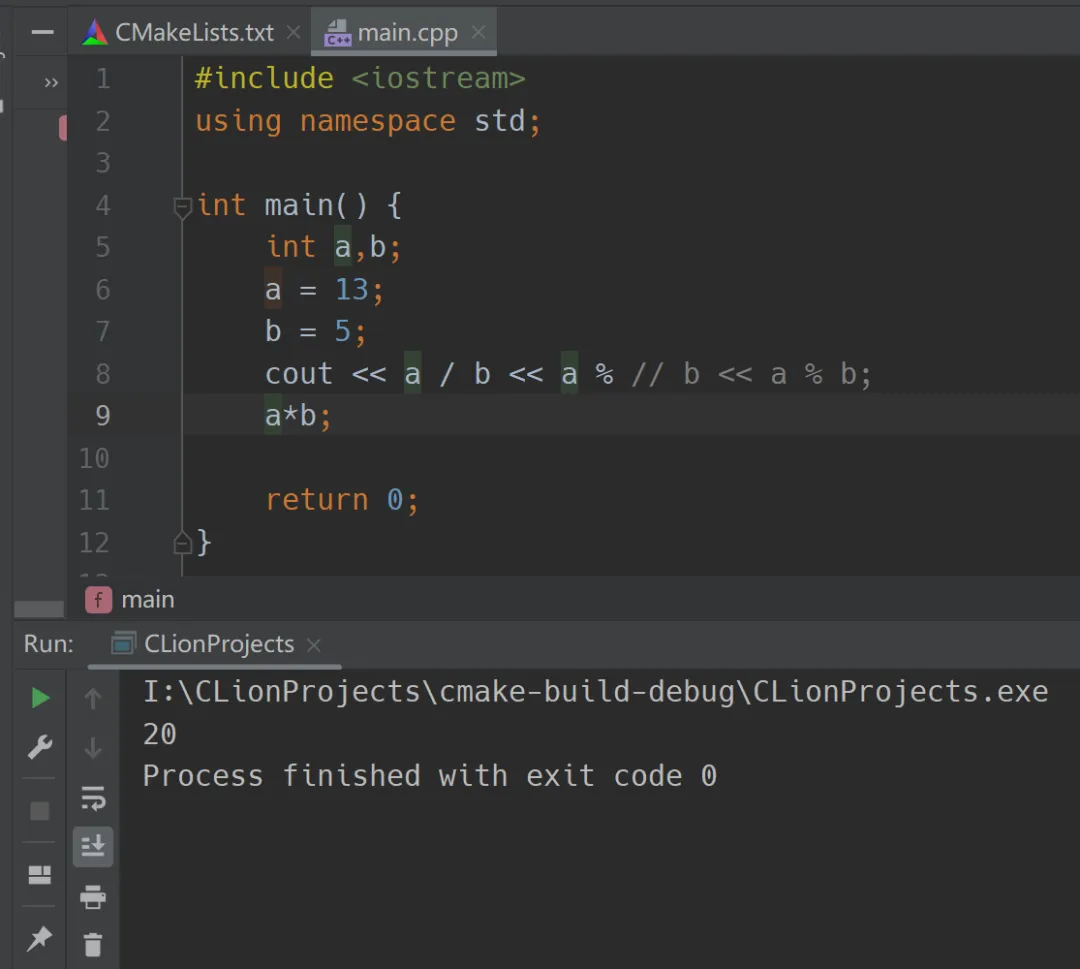Go down the stack trace arrow

(93, 747)
